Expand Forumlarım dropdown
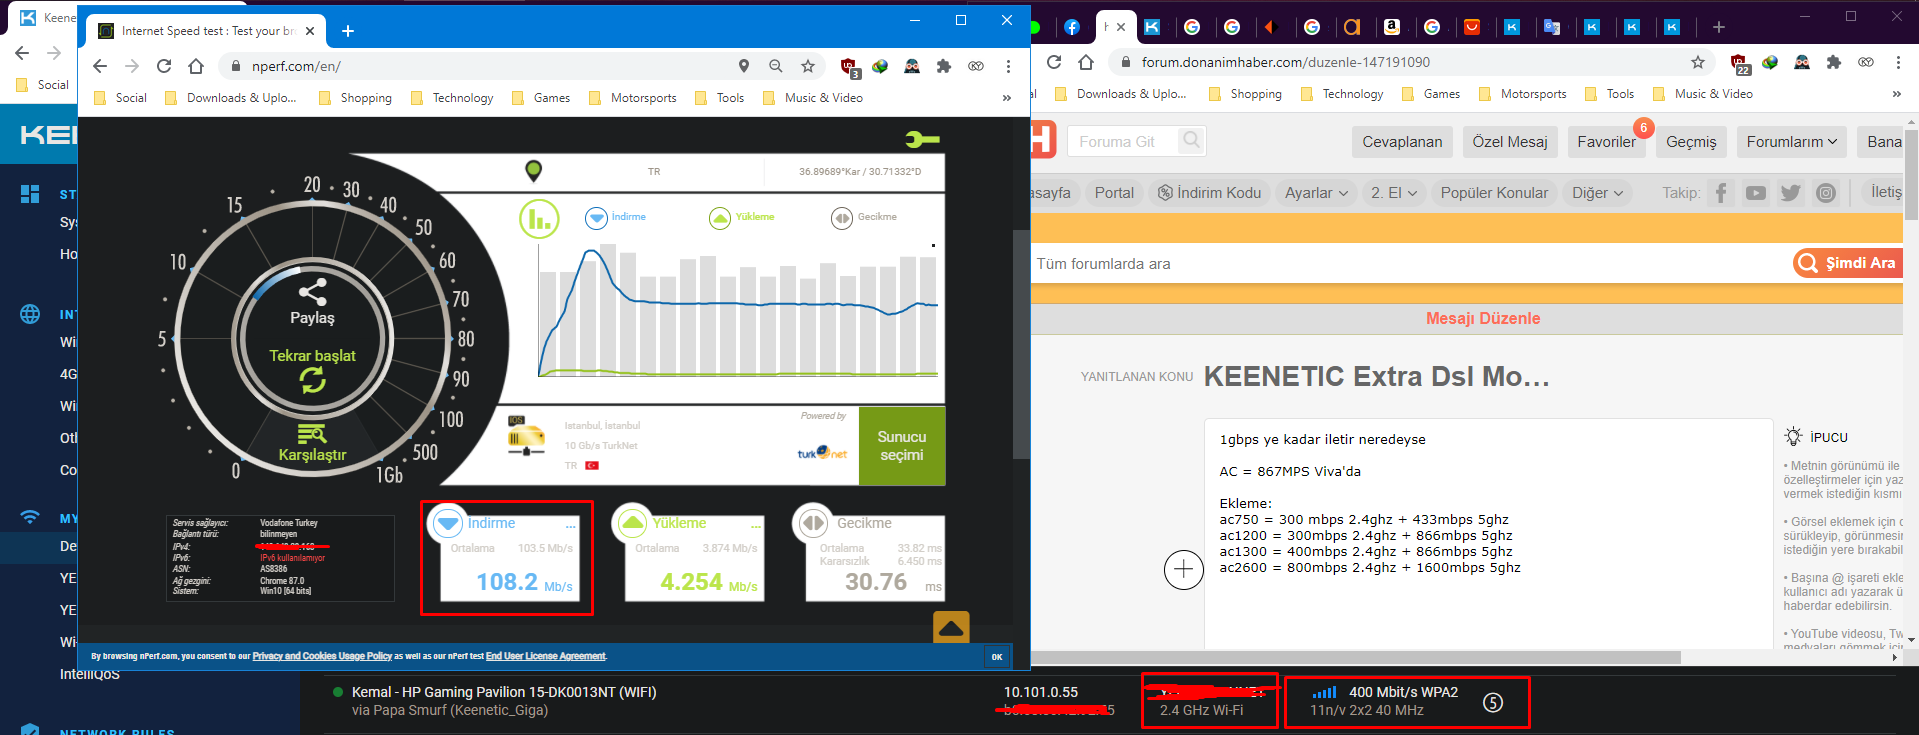The width and height of the screenshot is (1919, 735). (x=1792, y=142)
